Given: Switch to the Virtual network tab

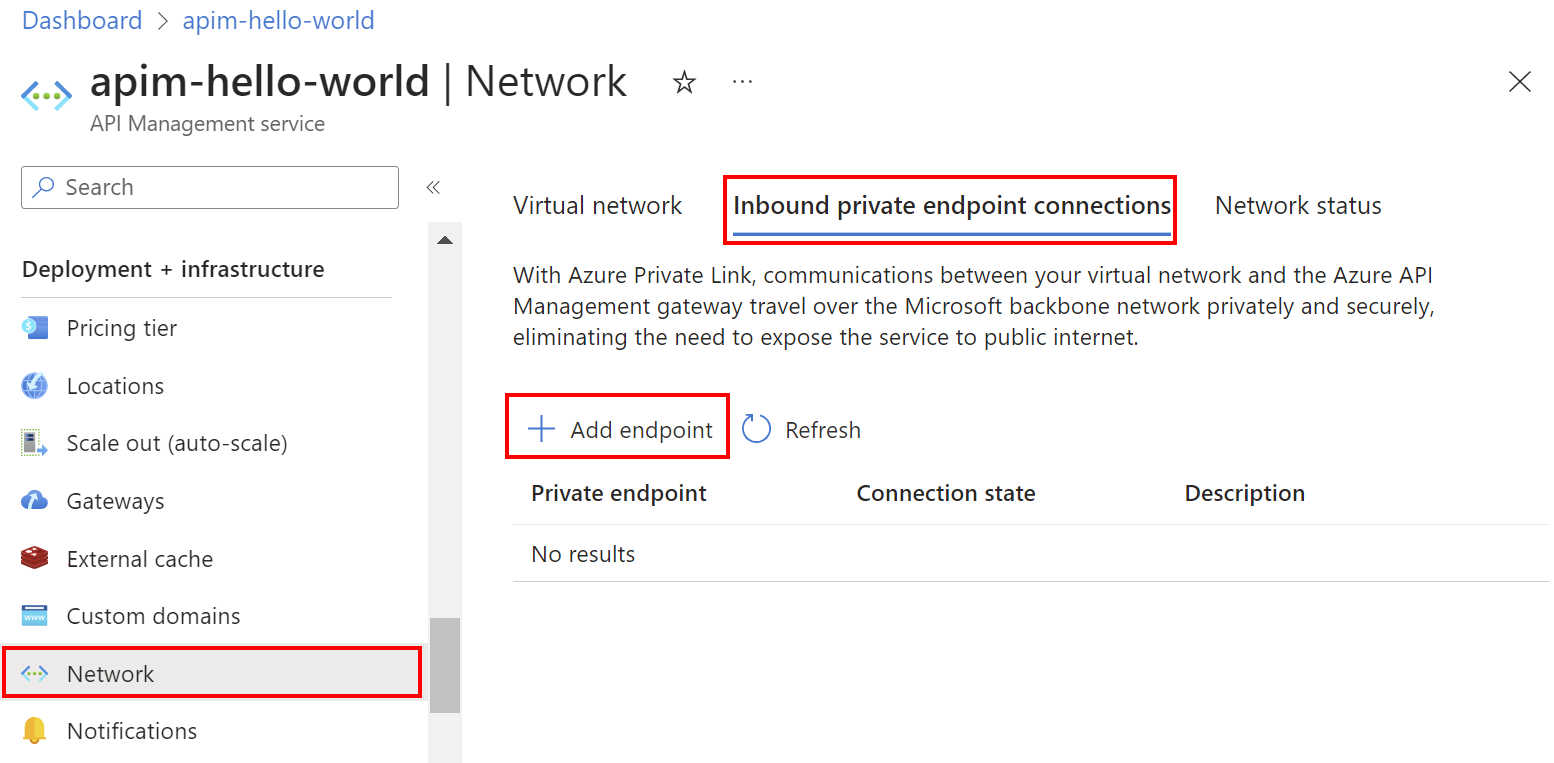Looking at the screenshot, I should pyautogui.click(x=597, y=205).
